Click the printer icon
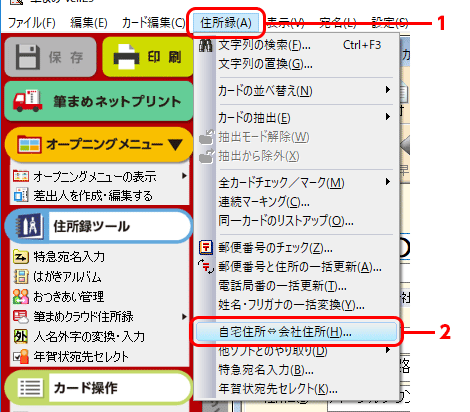The height and width of the screenshot is (412, 470). tap(126, 57)
